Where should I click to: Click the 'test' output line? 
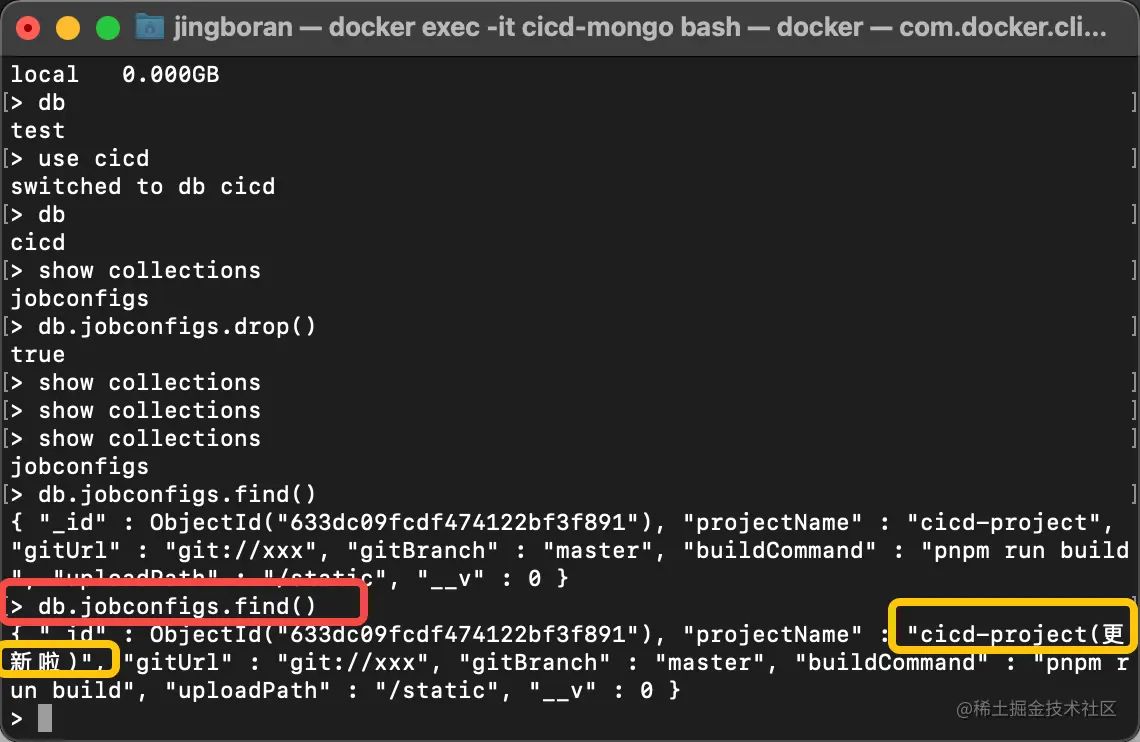38,130
